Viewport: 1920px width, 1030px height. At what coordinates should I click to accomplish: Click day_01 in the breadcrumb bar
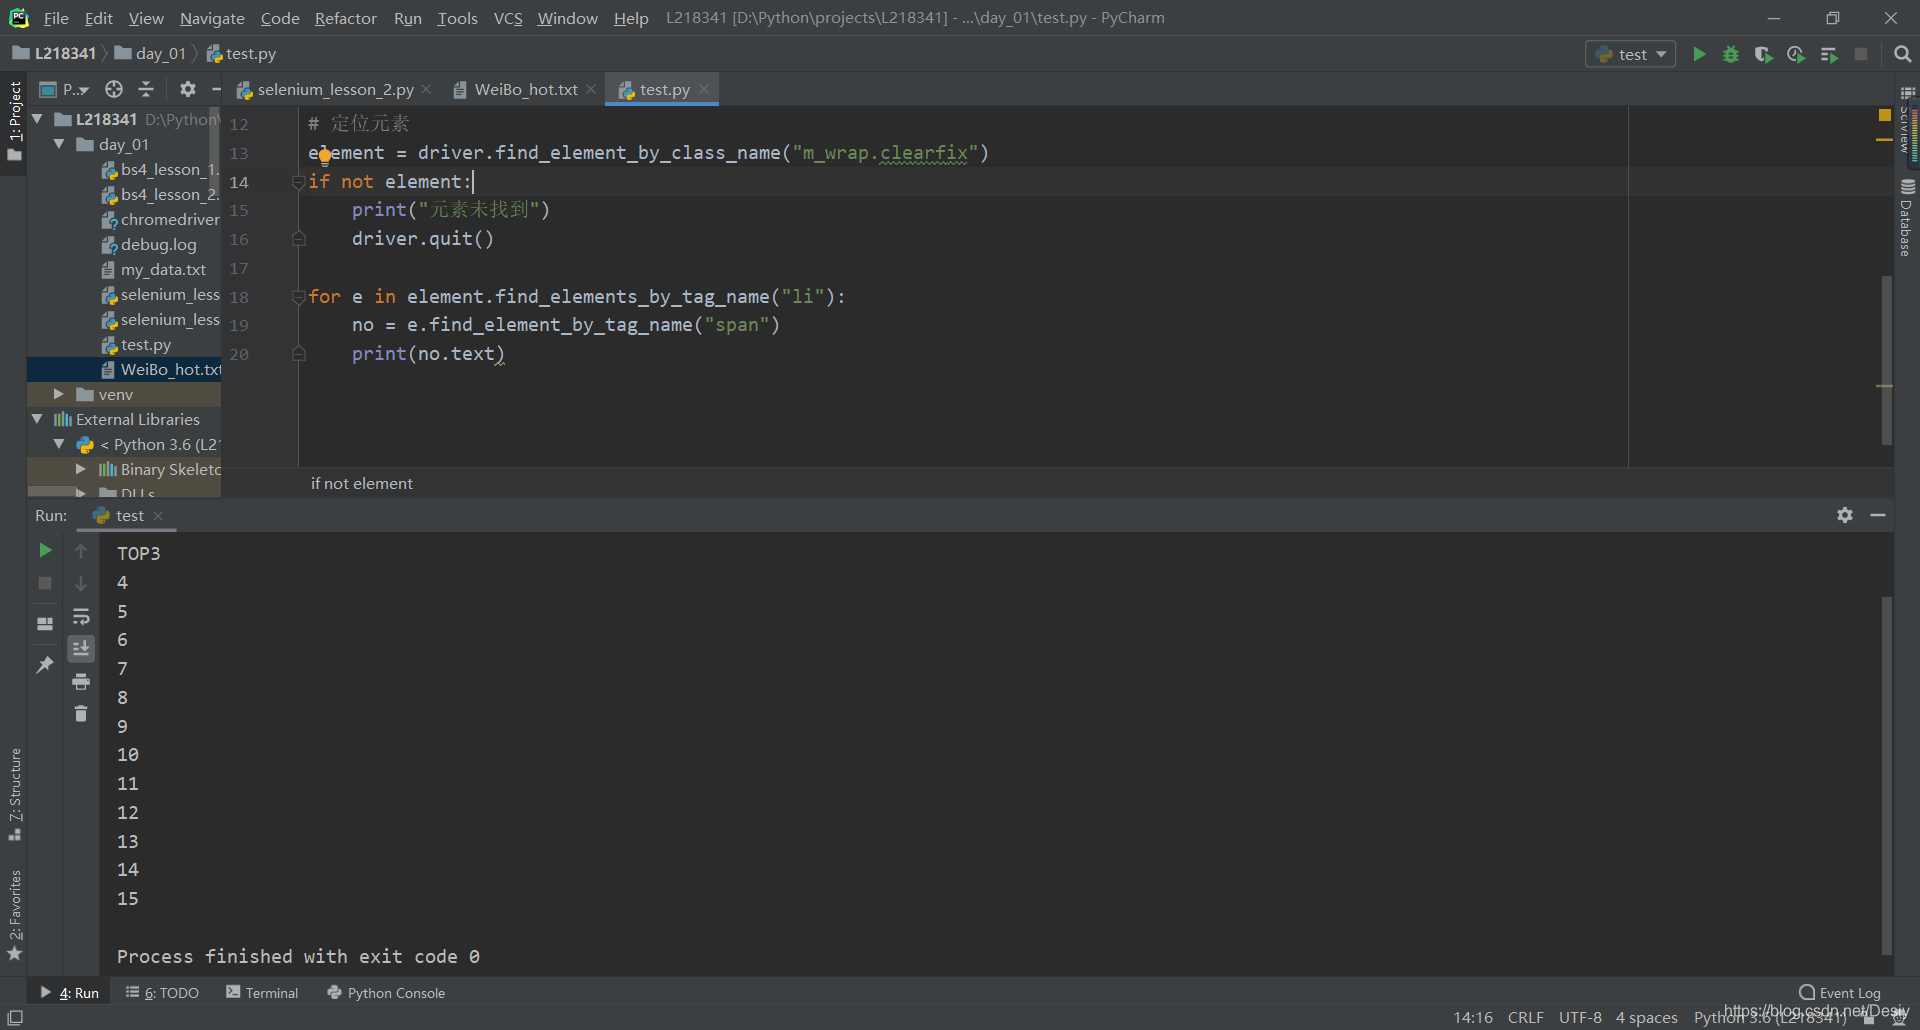tap(151, 54)
